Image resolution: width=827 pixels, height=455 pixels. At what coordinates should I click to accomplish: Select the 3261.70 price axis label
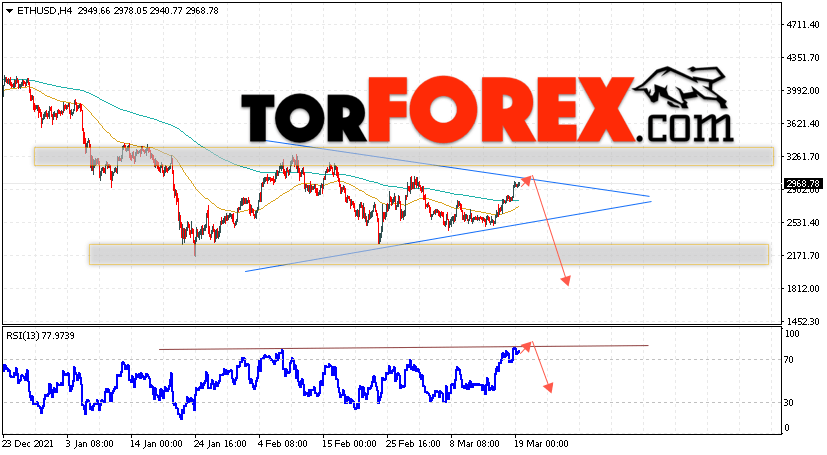point(802,157)
